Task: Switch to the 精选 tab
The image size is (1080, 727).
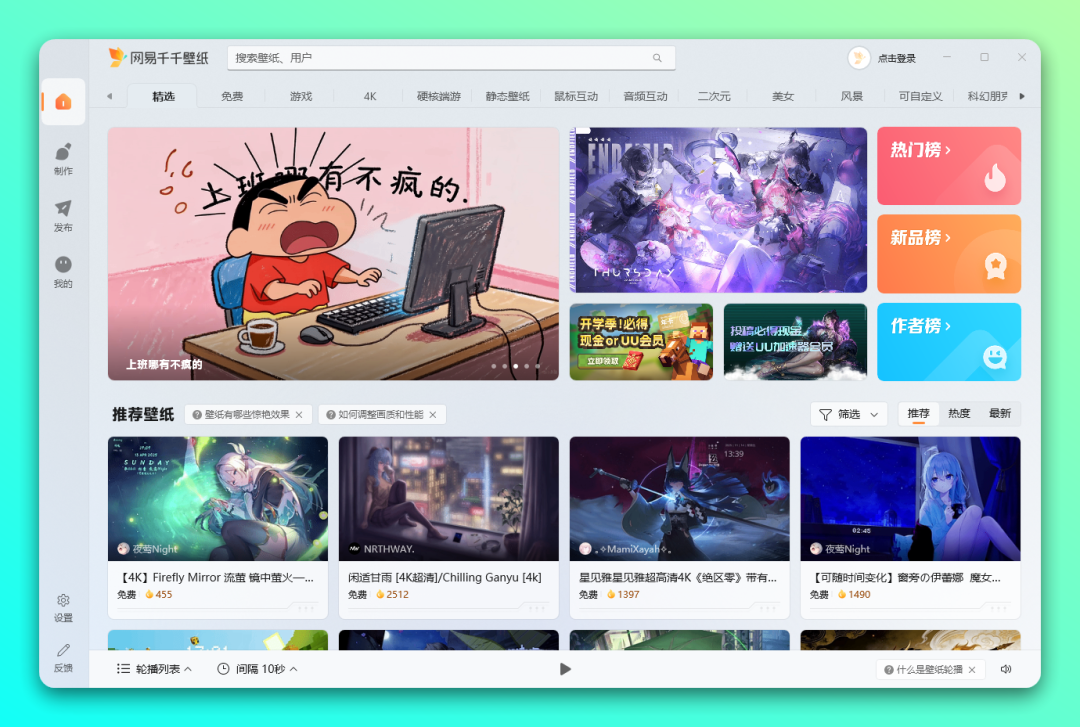Action: coord(163,96)
